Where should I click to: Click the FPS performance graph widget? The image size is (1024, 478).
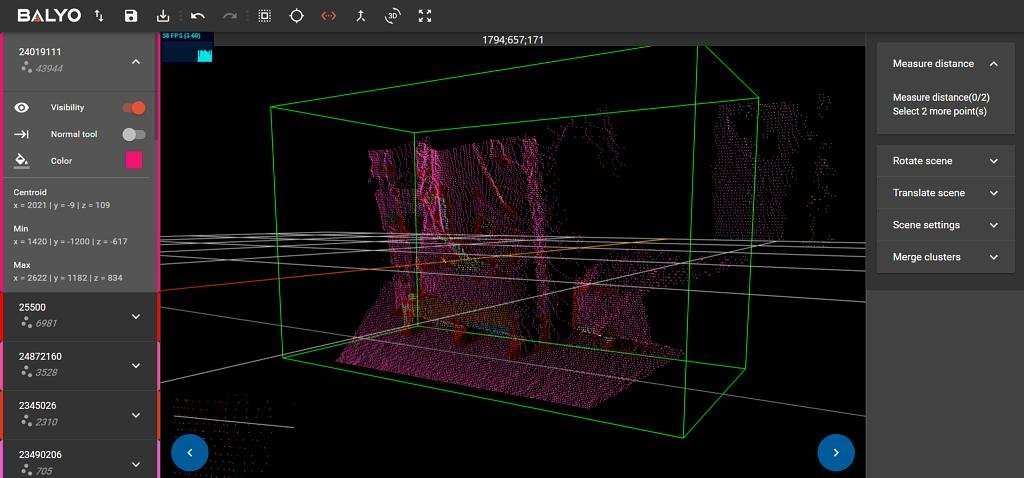[x=187, y=48]
